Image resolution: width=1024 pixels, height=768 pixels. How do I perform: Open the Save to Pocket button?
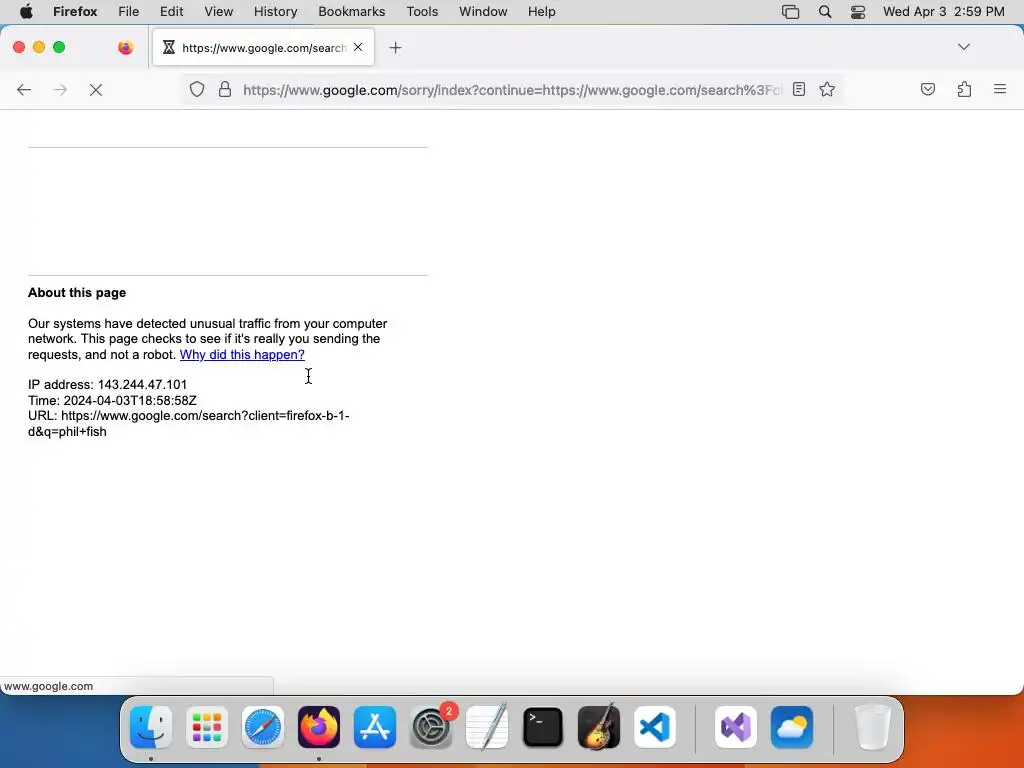(x=927, y=89)
